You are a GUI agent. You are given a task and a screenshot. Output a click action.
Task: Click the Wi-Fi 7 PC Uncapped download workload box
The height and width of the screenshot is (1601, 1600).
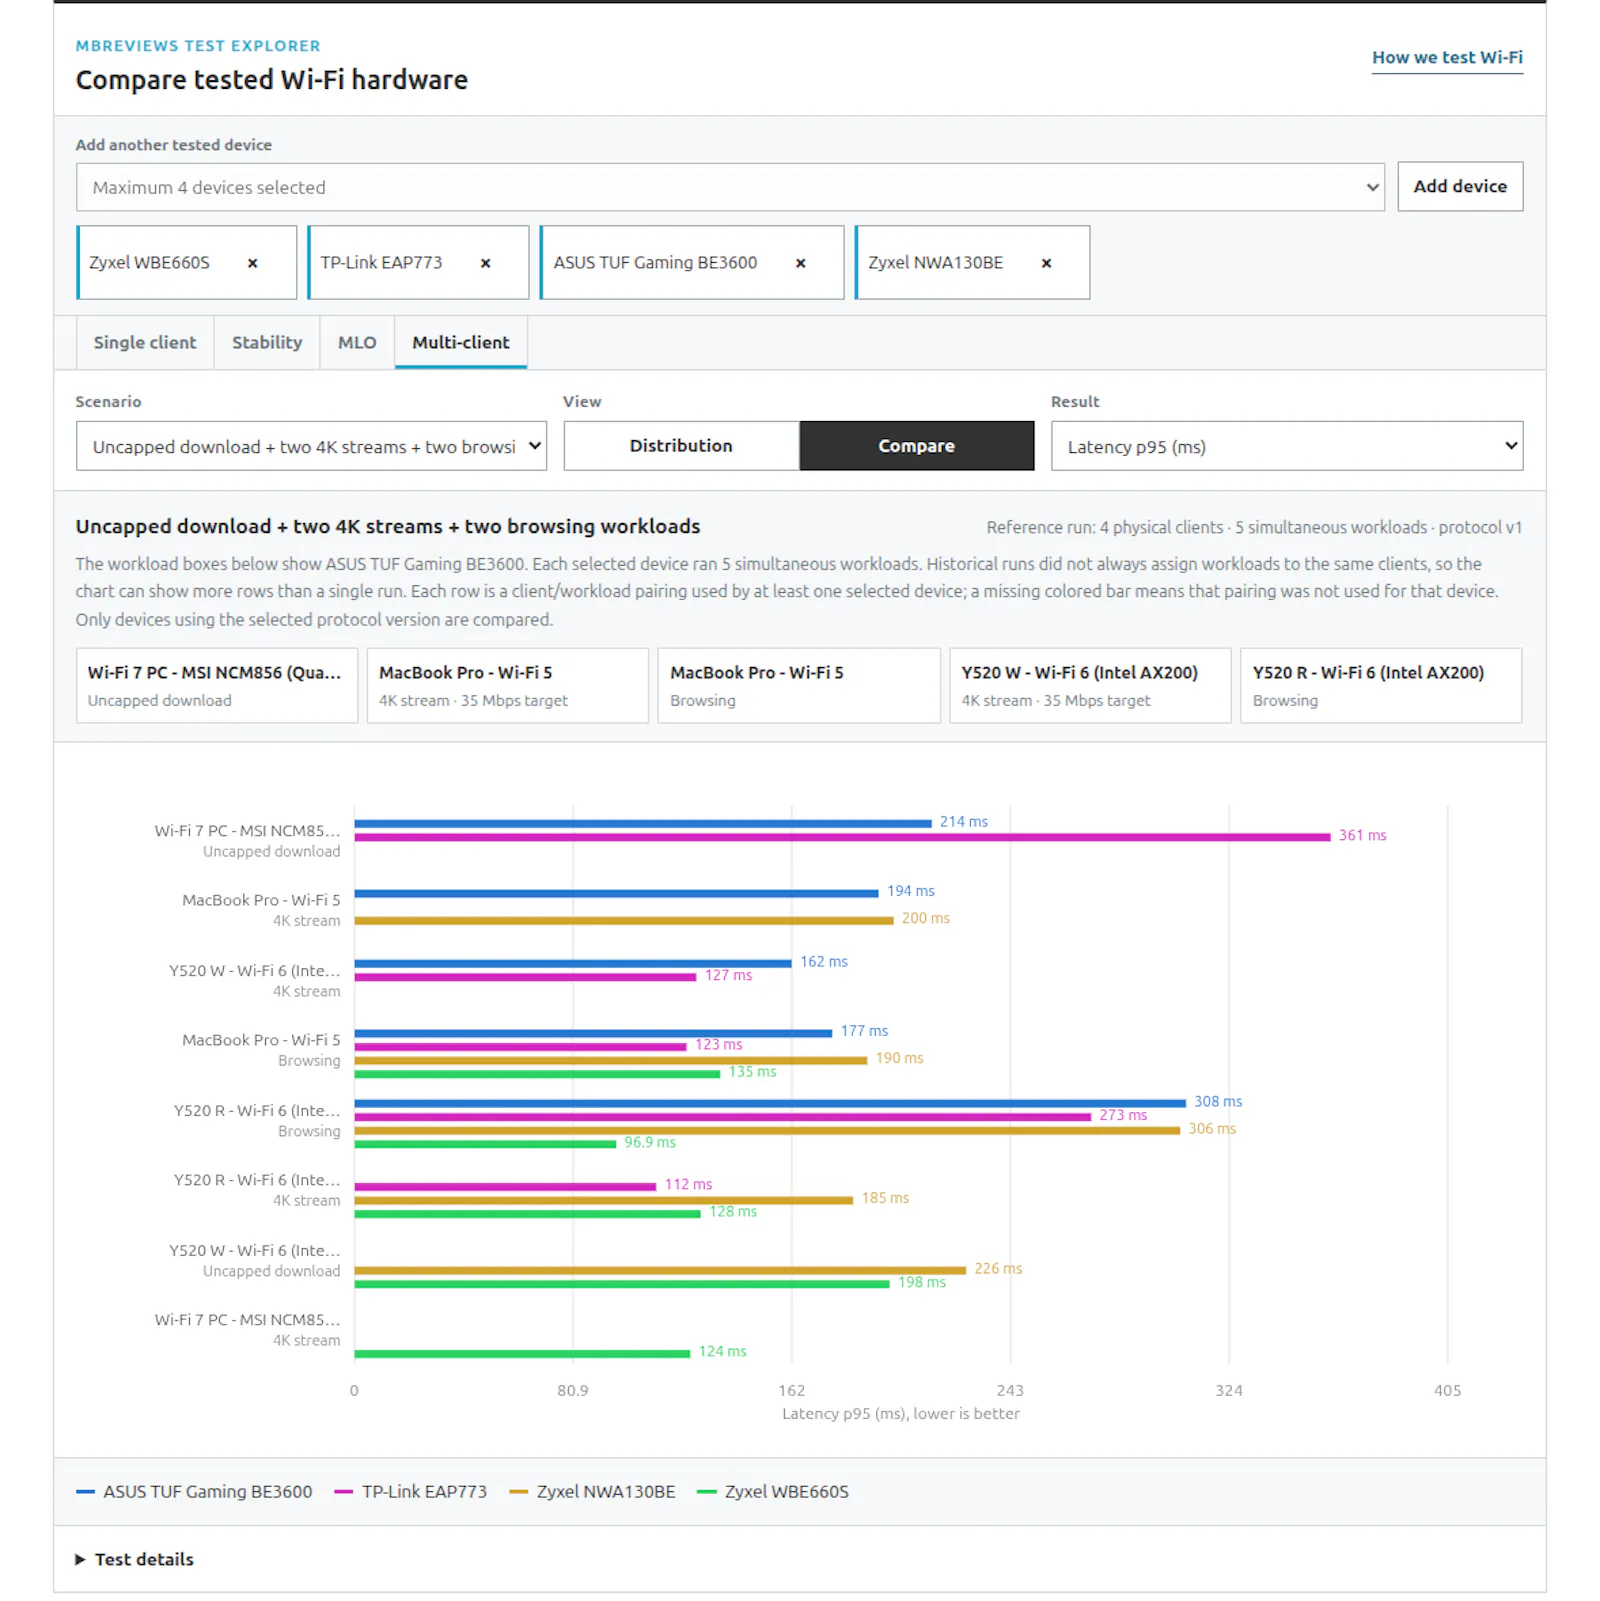tap(217, 686)
